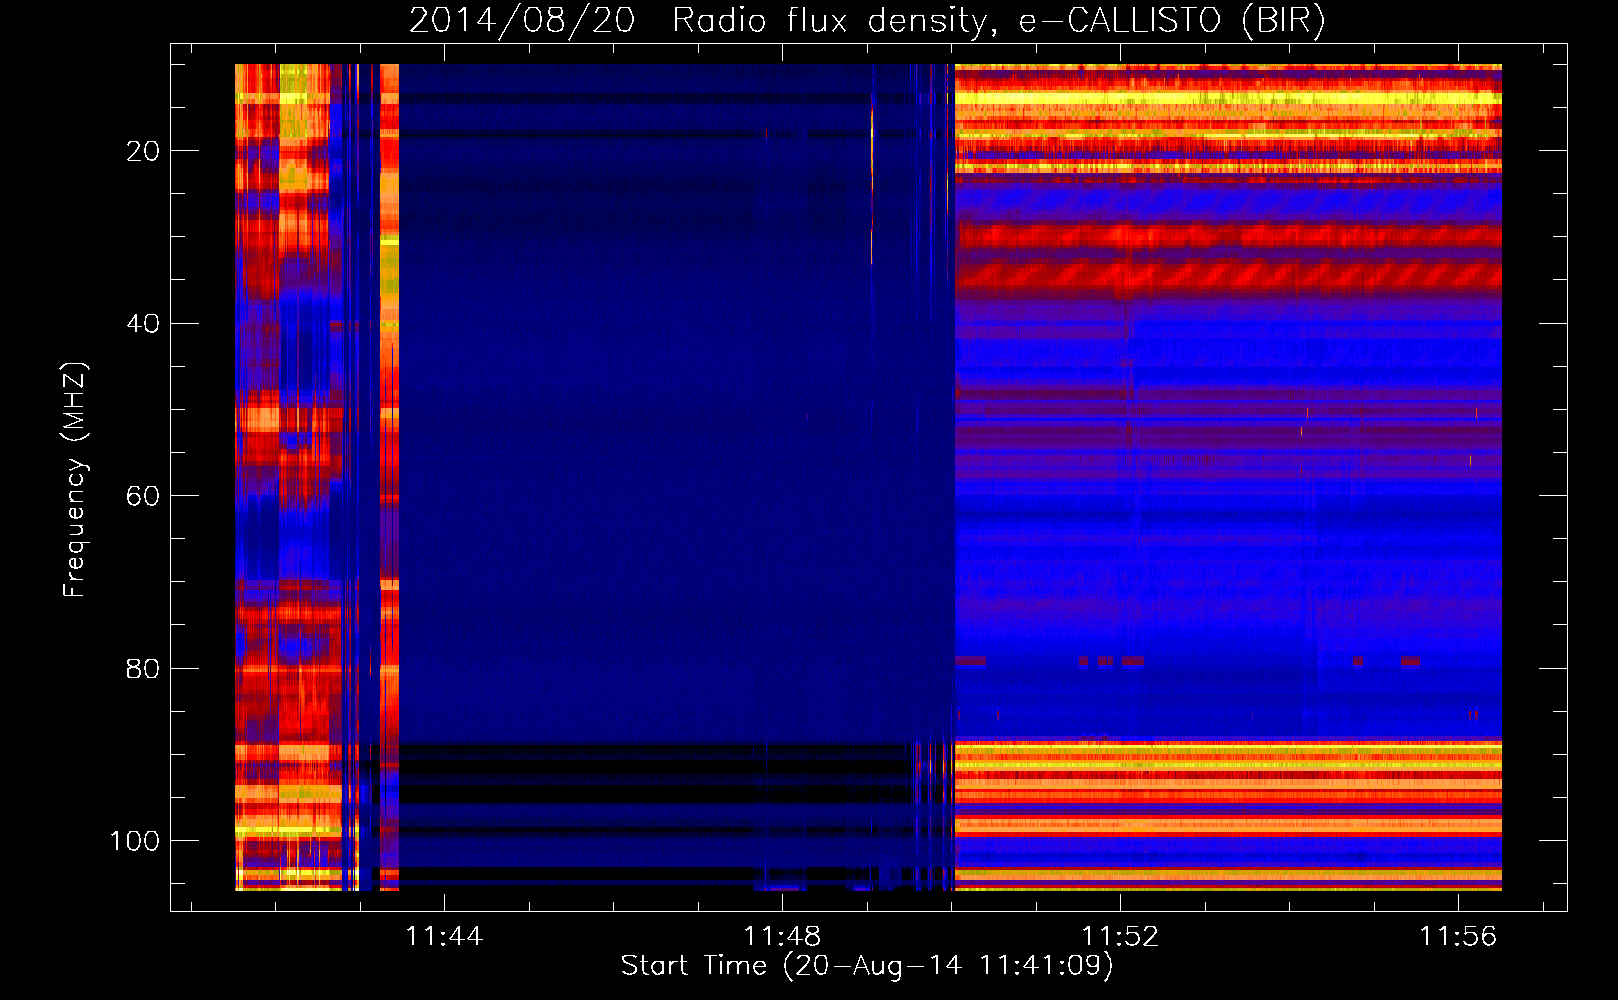
Task: Click the time tick label 11:48
Action: point(782,936)
